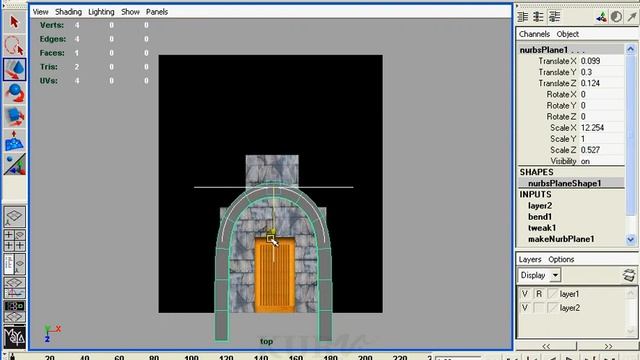
Task: Open the viewport Show menu
Action: point(130,12)
